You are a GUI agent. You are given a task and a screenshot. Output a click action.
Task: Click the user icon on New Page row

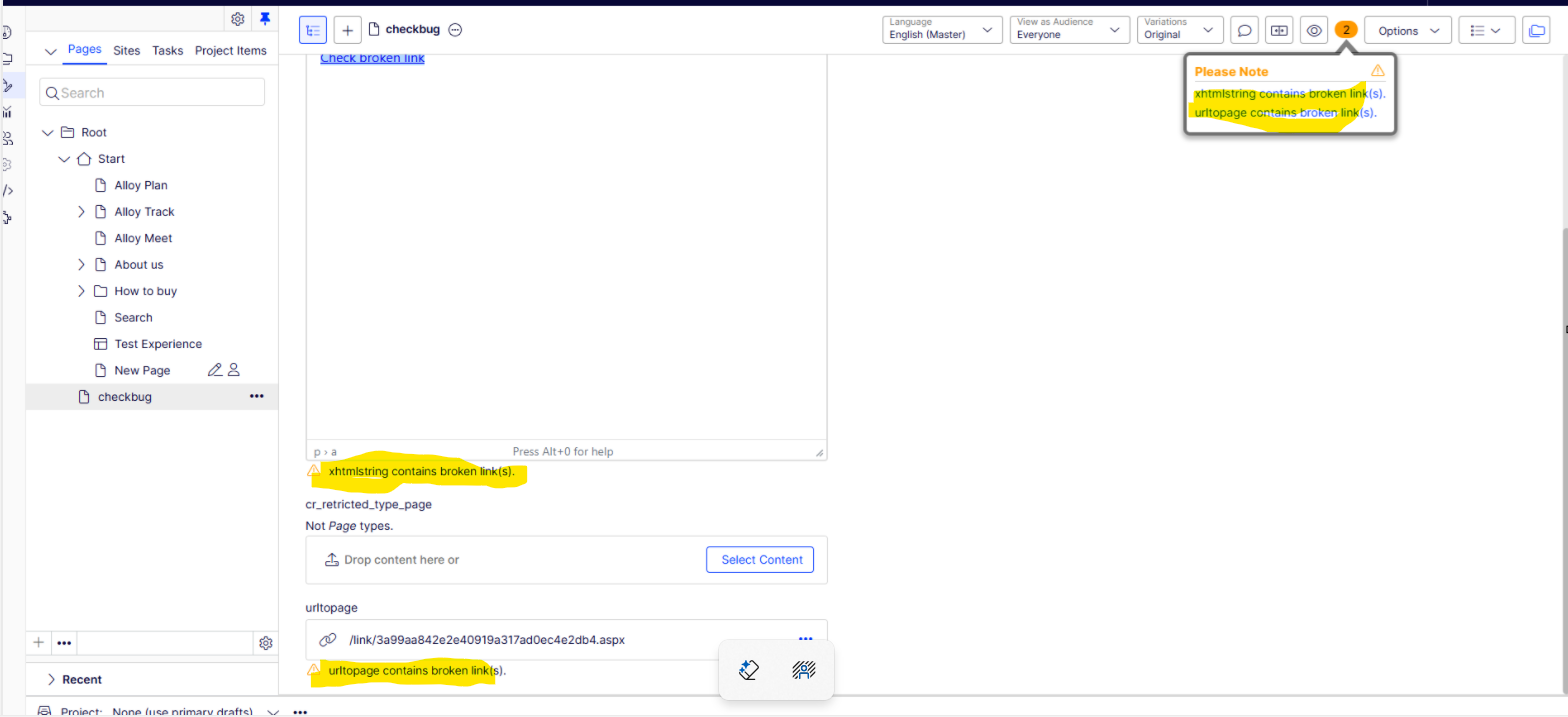click(x=234, y=370)
